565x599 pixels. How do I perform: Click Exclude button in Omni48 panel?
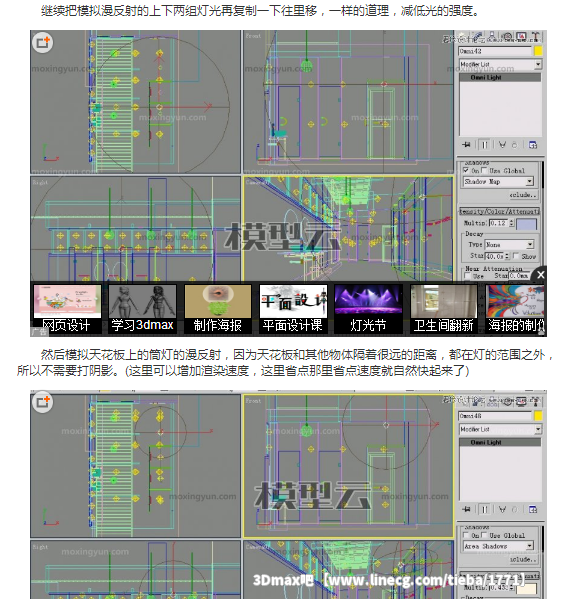[x=523, y=559]
